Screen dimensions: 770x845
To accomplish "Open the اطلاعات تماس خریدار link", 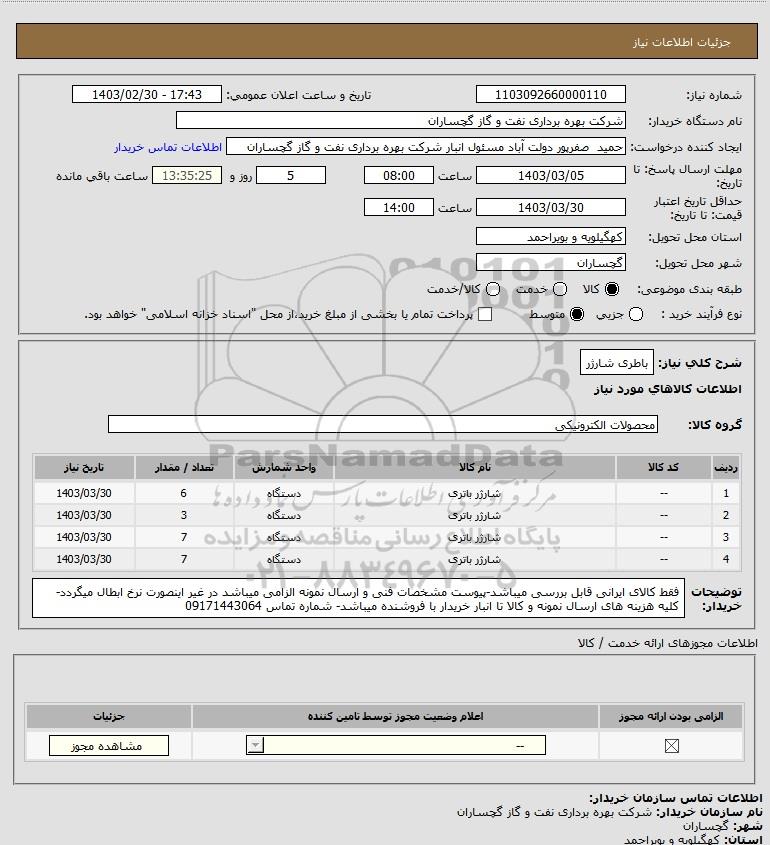I will click(168, 147).
